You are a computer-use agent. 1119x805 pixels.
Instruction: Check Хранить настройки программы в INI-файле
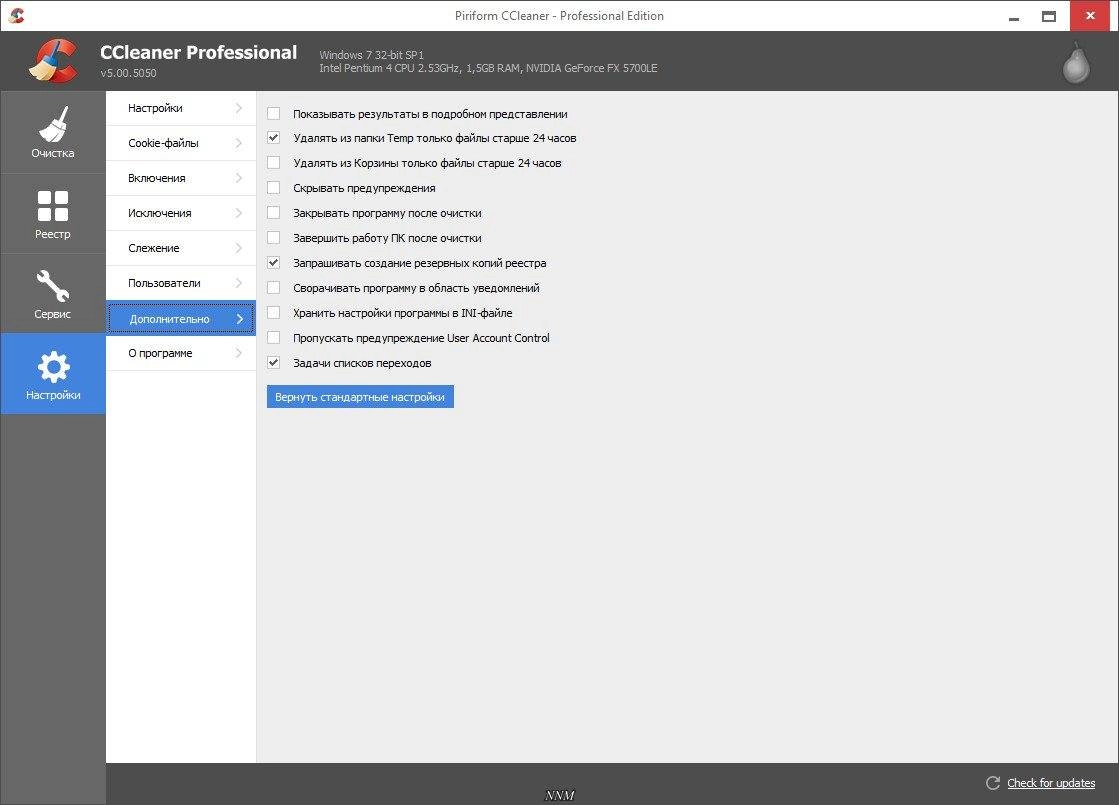coord(273,313)
